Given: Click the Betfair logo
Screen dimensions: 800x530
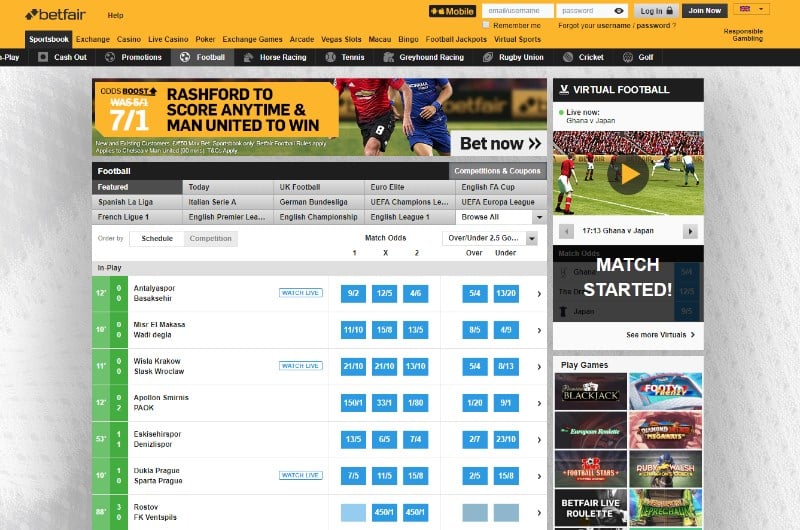Looking at the screenshot, I should 55,15.
